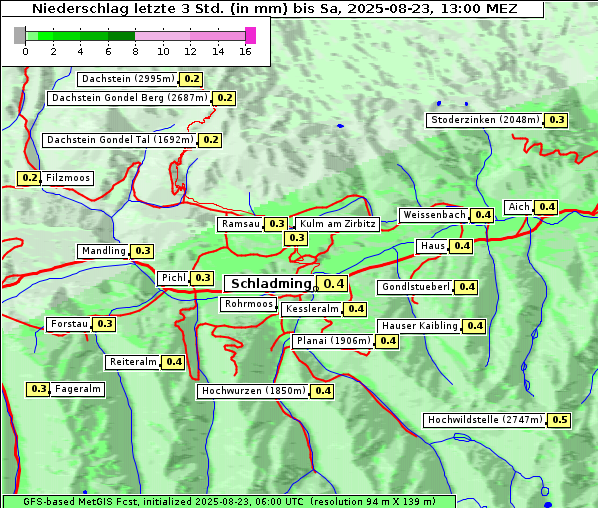Select the Planai (1906m) label
The height and width of the screenshot is (508, 598).
click(334, 341)
